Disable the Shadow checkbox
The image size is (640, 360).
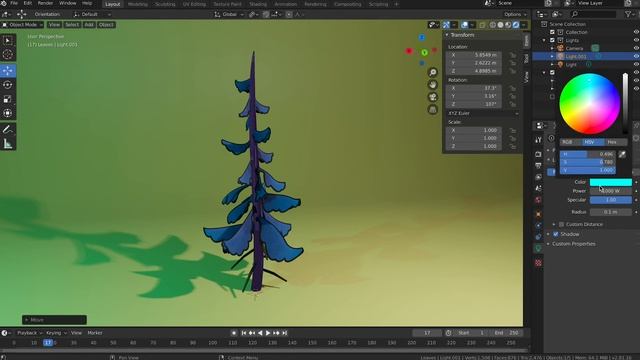(556, 234)
